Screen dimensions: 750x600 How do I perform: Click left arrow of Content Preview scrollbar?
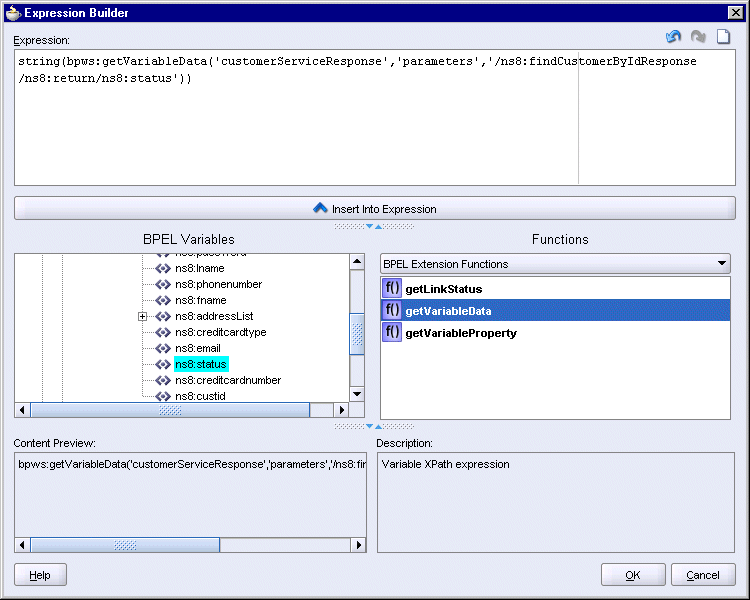pos(22,545)
